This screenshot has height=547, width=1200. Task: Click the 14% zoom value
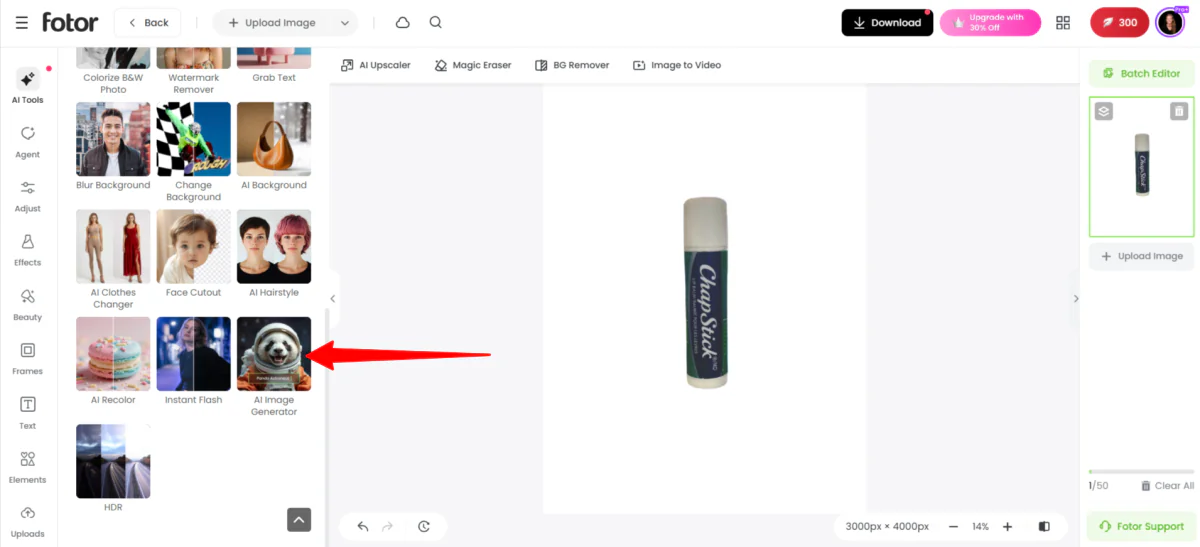point(980,526)
